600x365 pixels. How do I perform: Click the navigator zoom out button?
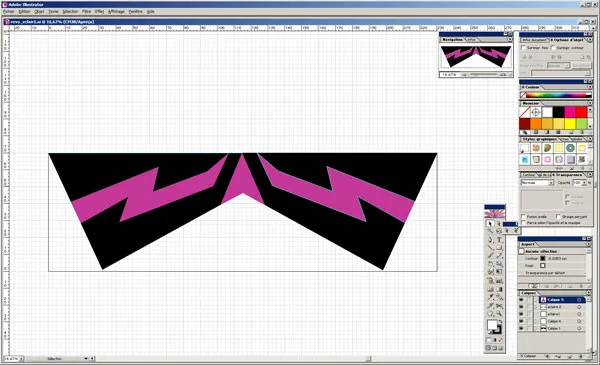click(465, 75)
